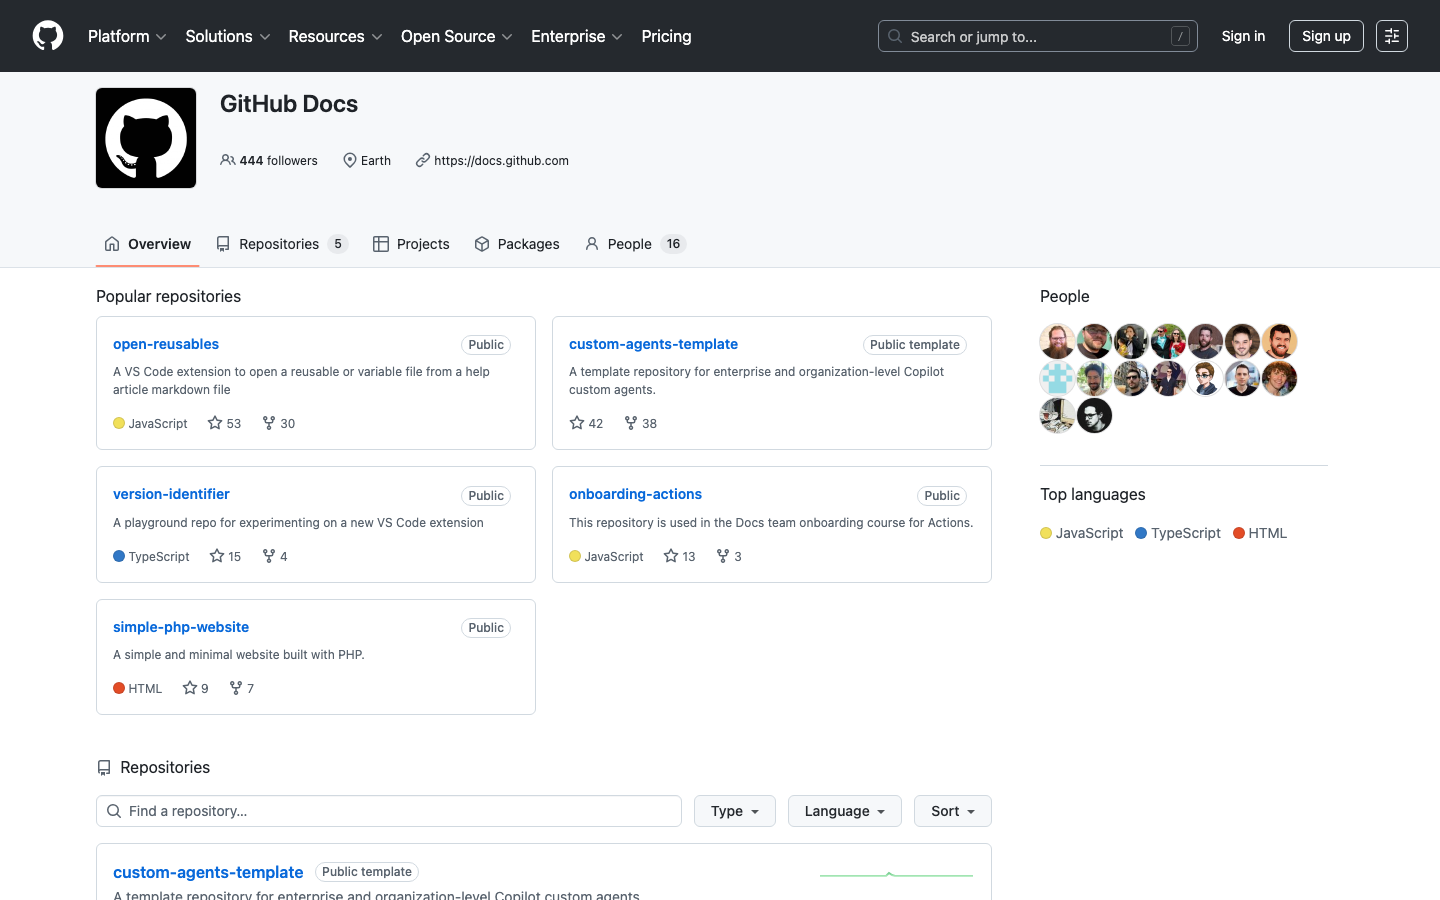Image resolution: width=1440 pixels, height=900 pixels.
Task: Click the activity sparkline for custom-agents-template
Action: [896, 875]
